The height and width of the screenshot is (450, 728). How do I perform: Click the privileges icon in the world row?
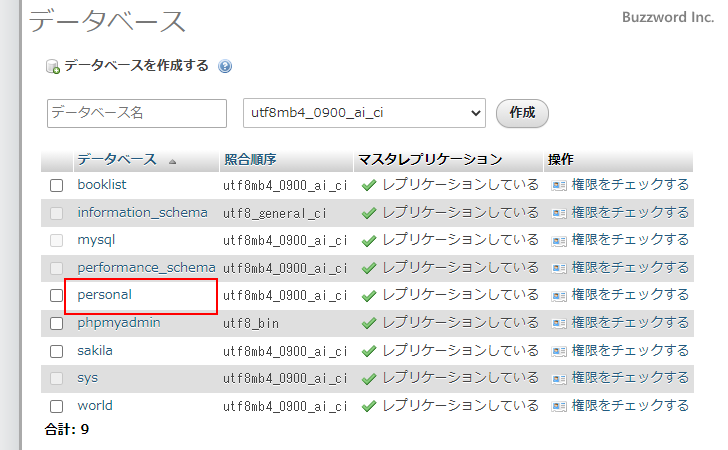point(559,407)
